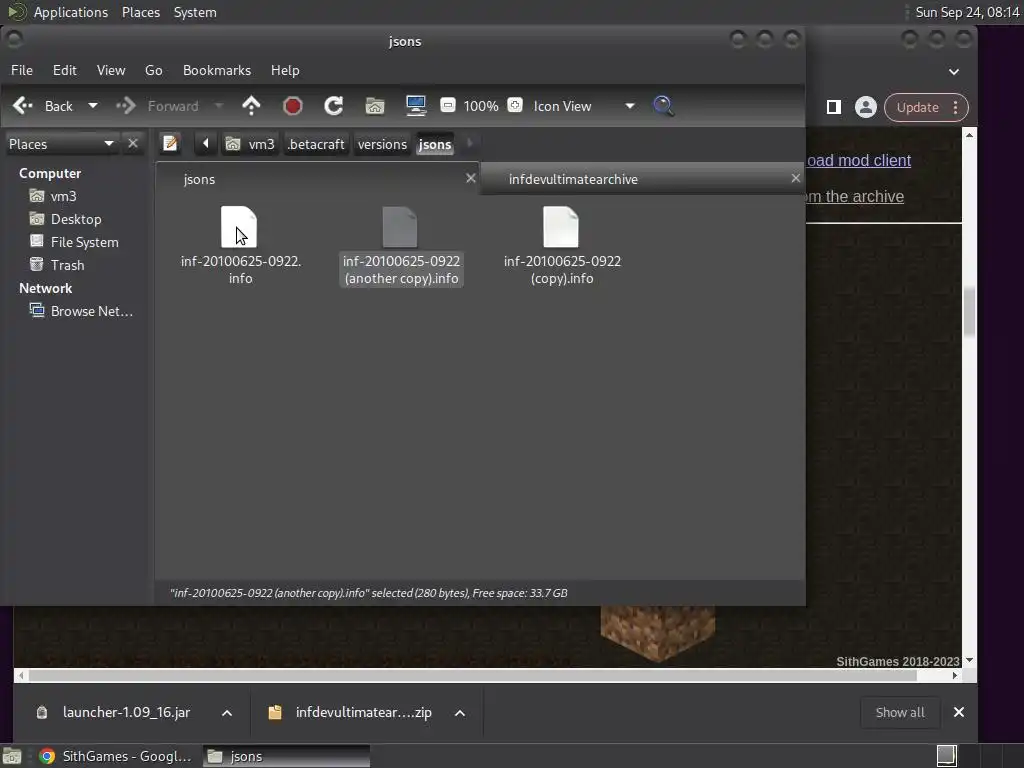Select inf-20100625-0922 (copy).info file
Image resolution: width=1024 pixels, height=768 pixels.
click(x=562, y=246)
